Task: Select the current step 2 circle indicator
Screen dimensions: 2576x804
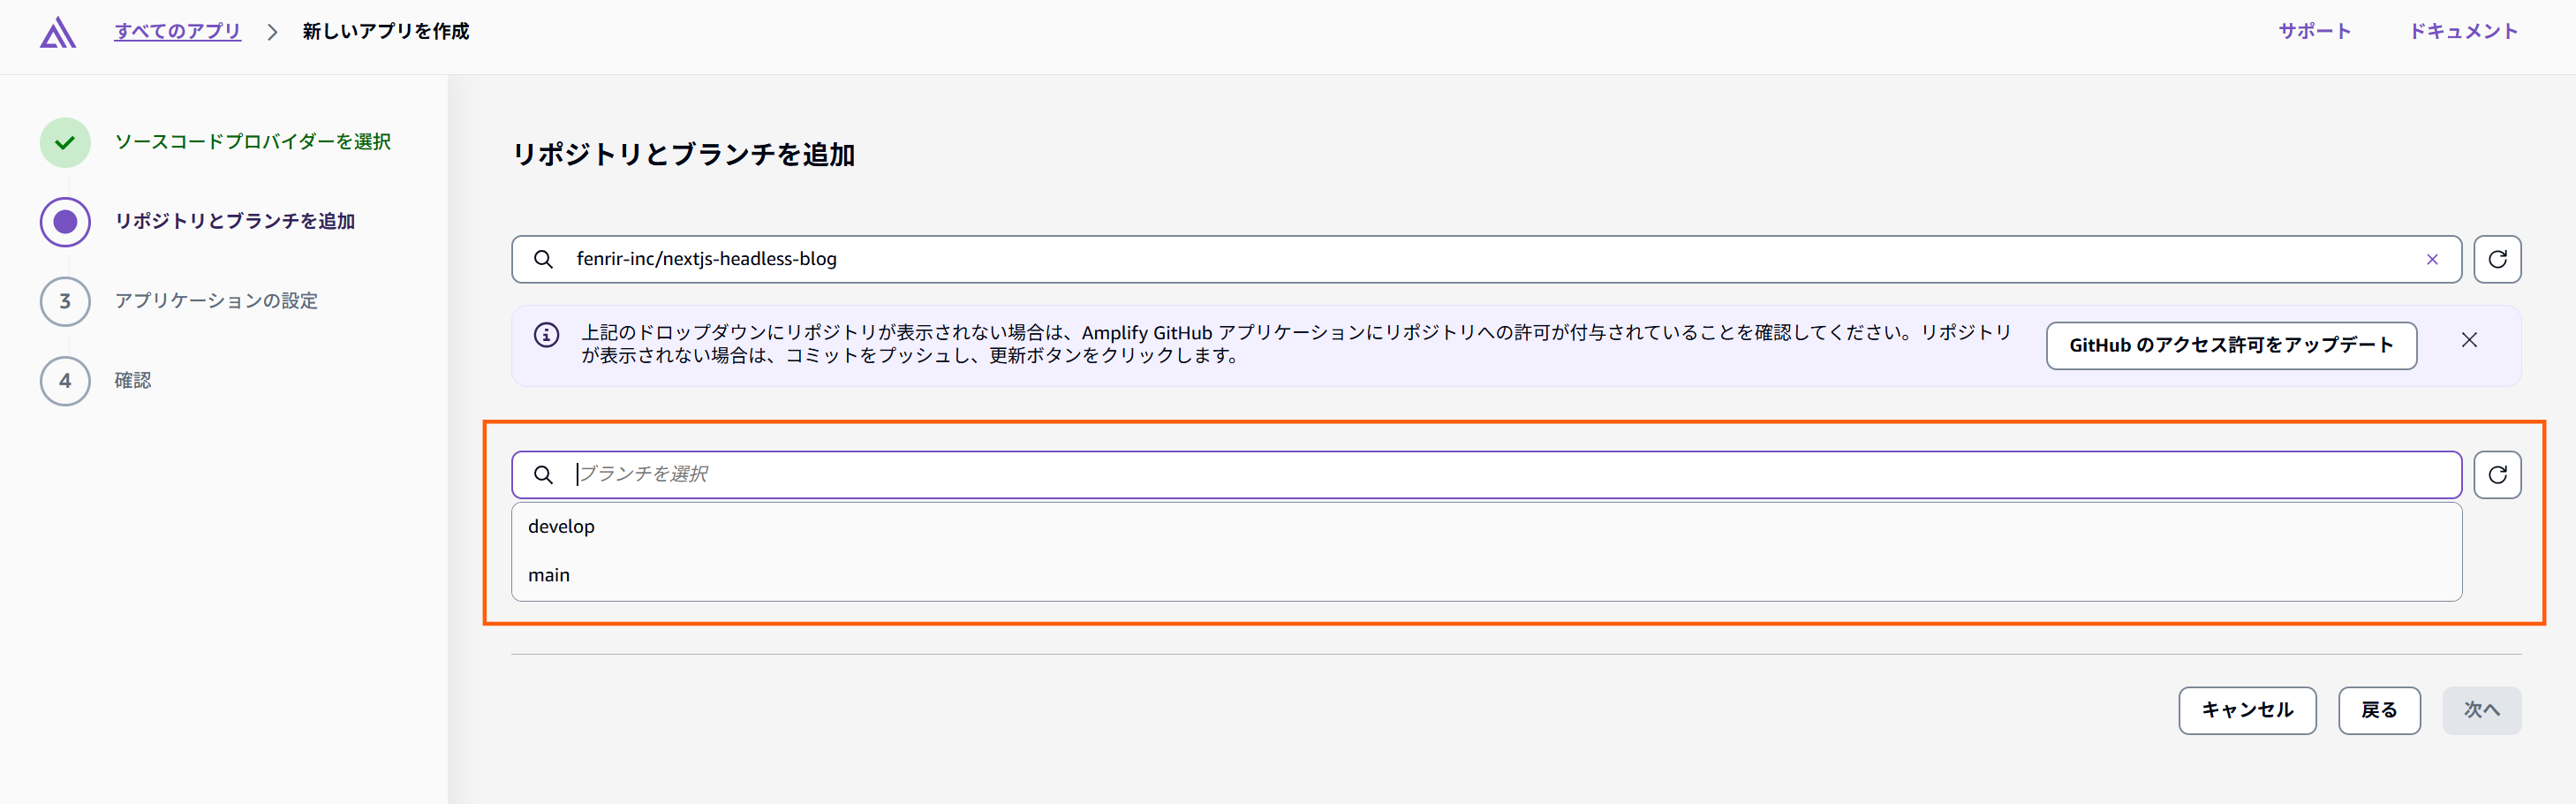Action: pyautogui.click(x=65, y=221)
